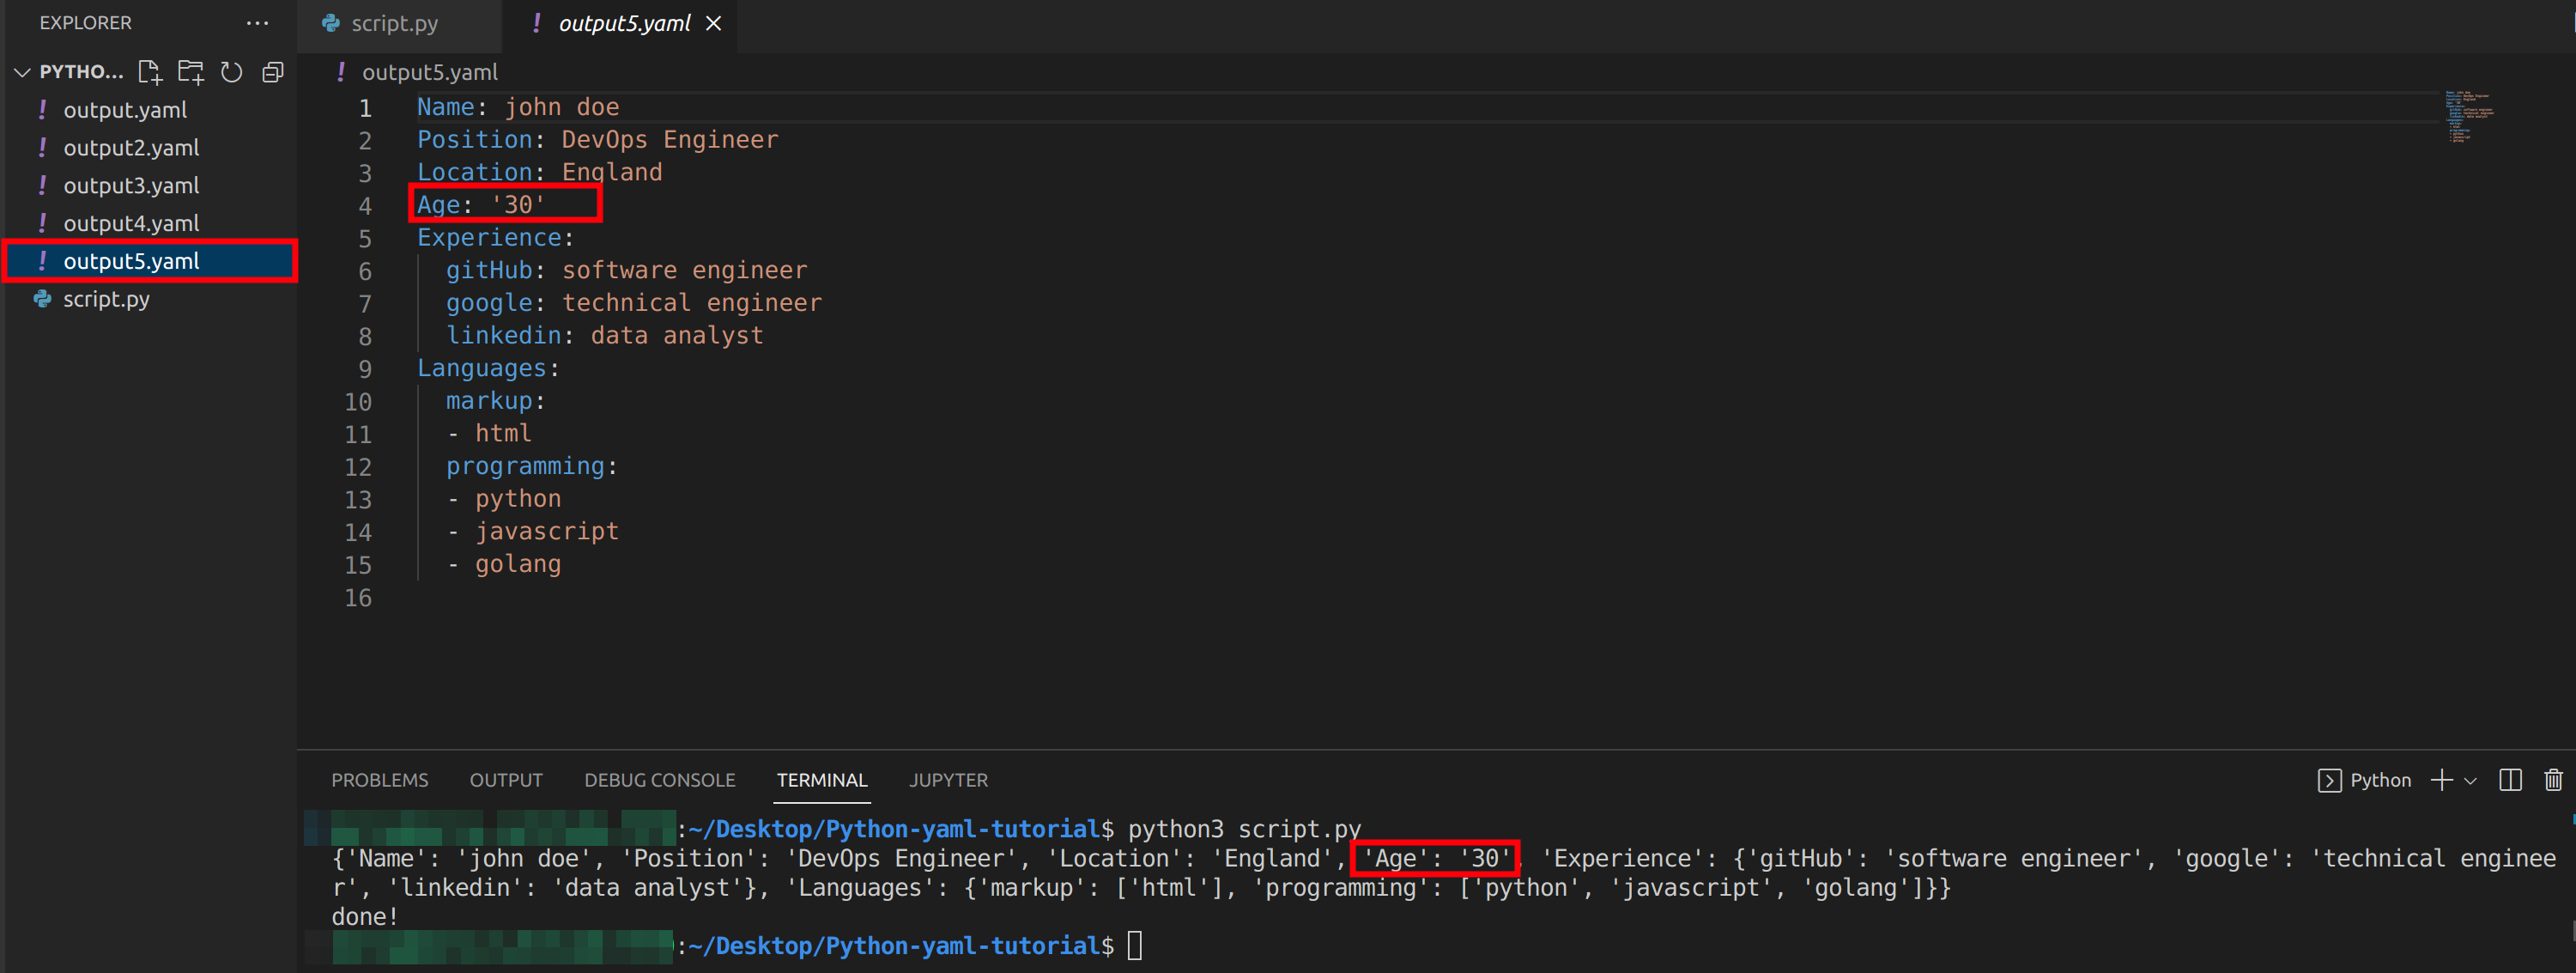Click the editor minimap to navigate
This screenshot has width=2576, height=973.
tap(2465, 115)
